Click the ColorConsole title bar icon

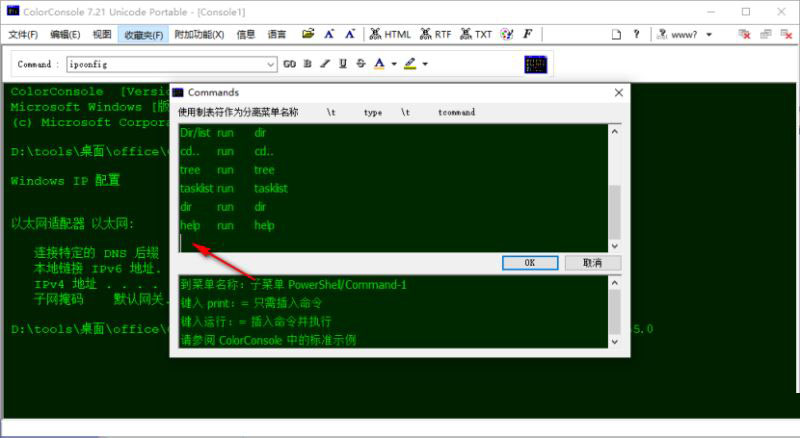(13, 11)
